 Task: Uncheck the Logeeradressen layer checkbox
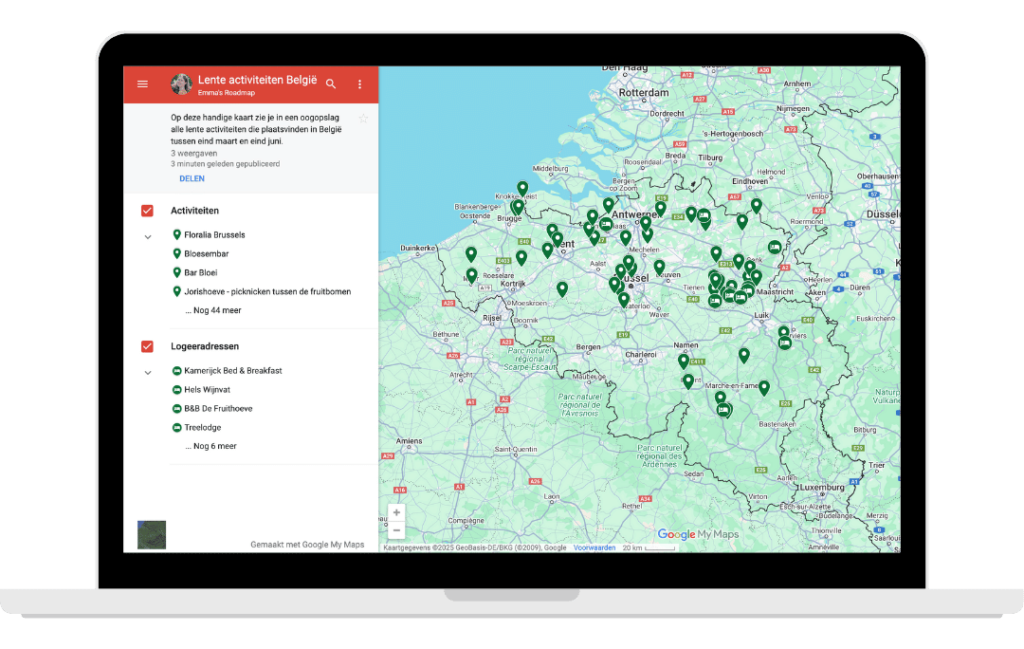[147, 347]
